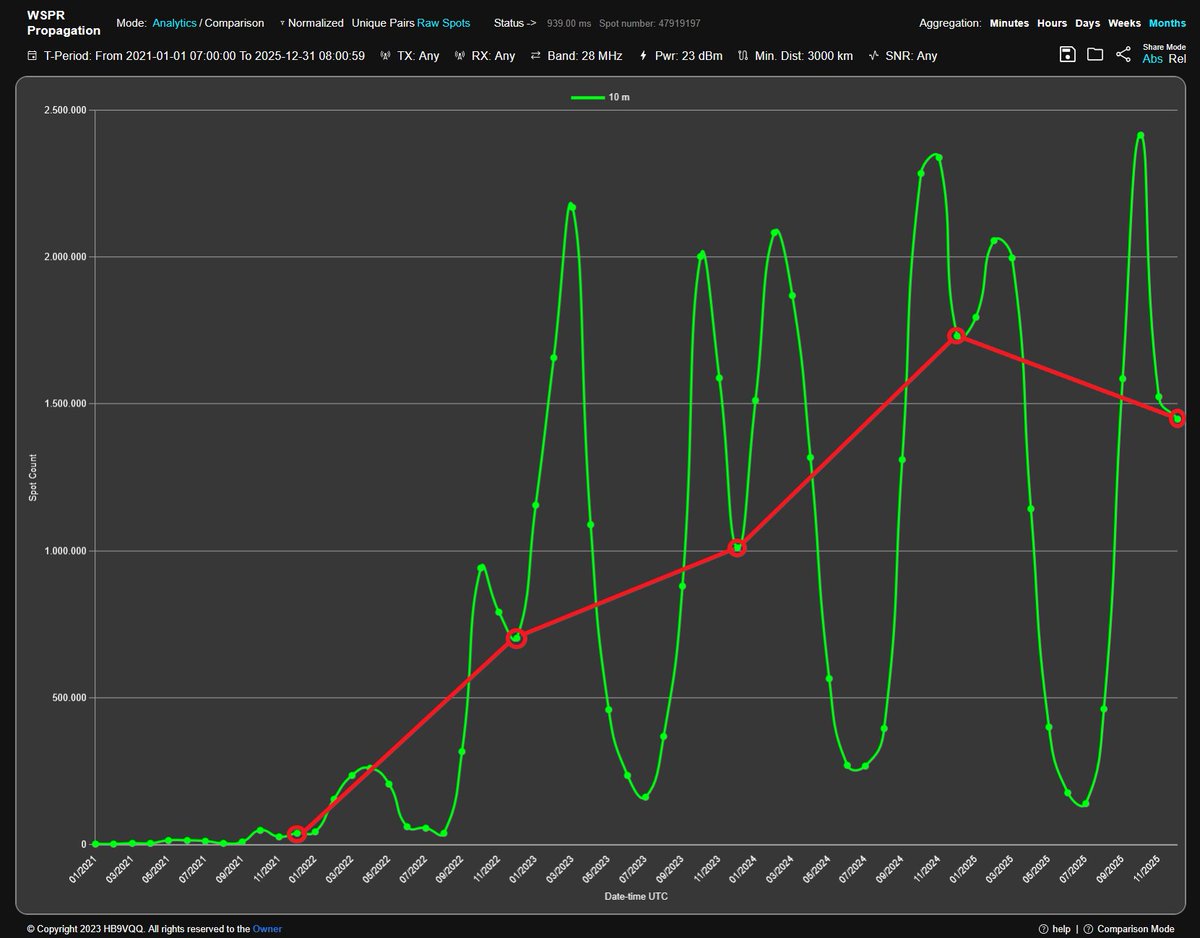1200x938 pixels.
Task: Click the Spot Count axis label
Action: [x=33, y=476]
